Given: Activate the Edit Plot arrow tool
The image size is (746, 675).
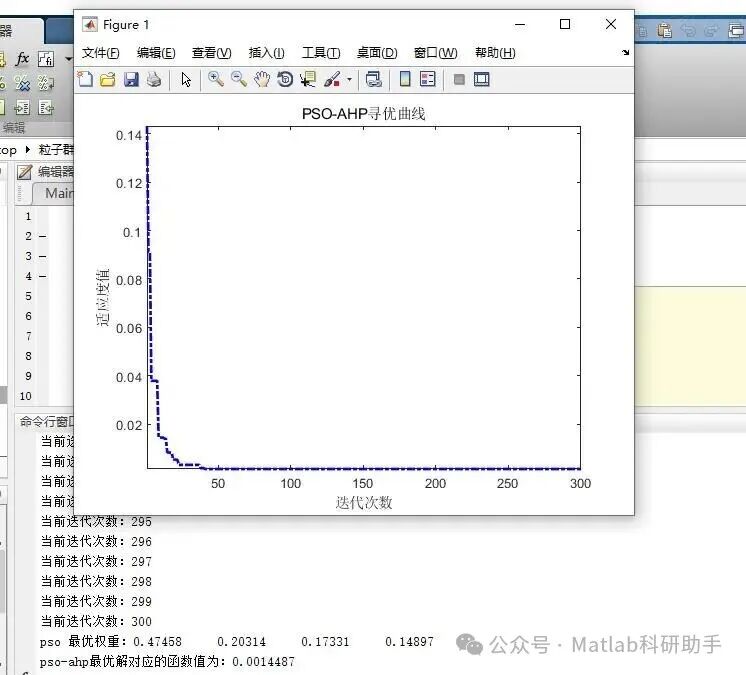Looking at the screenshot, I should click(x=186, y=79).
